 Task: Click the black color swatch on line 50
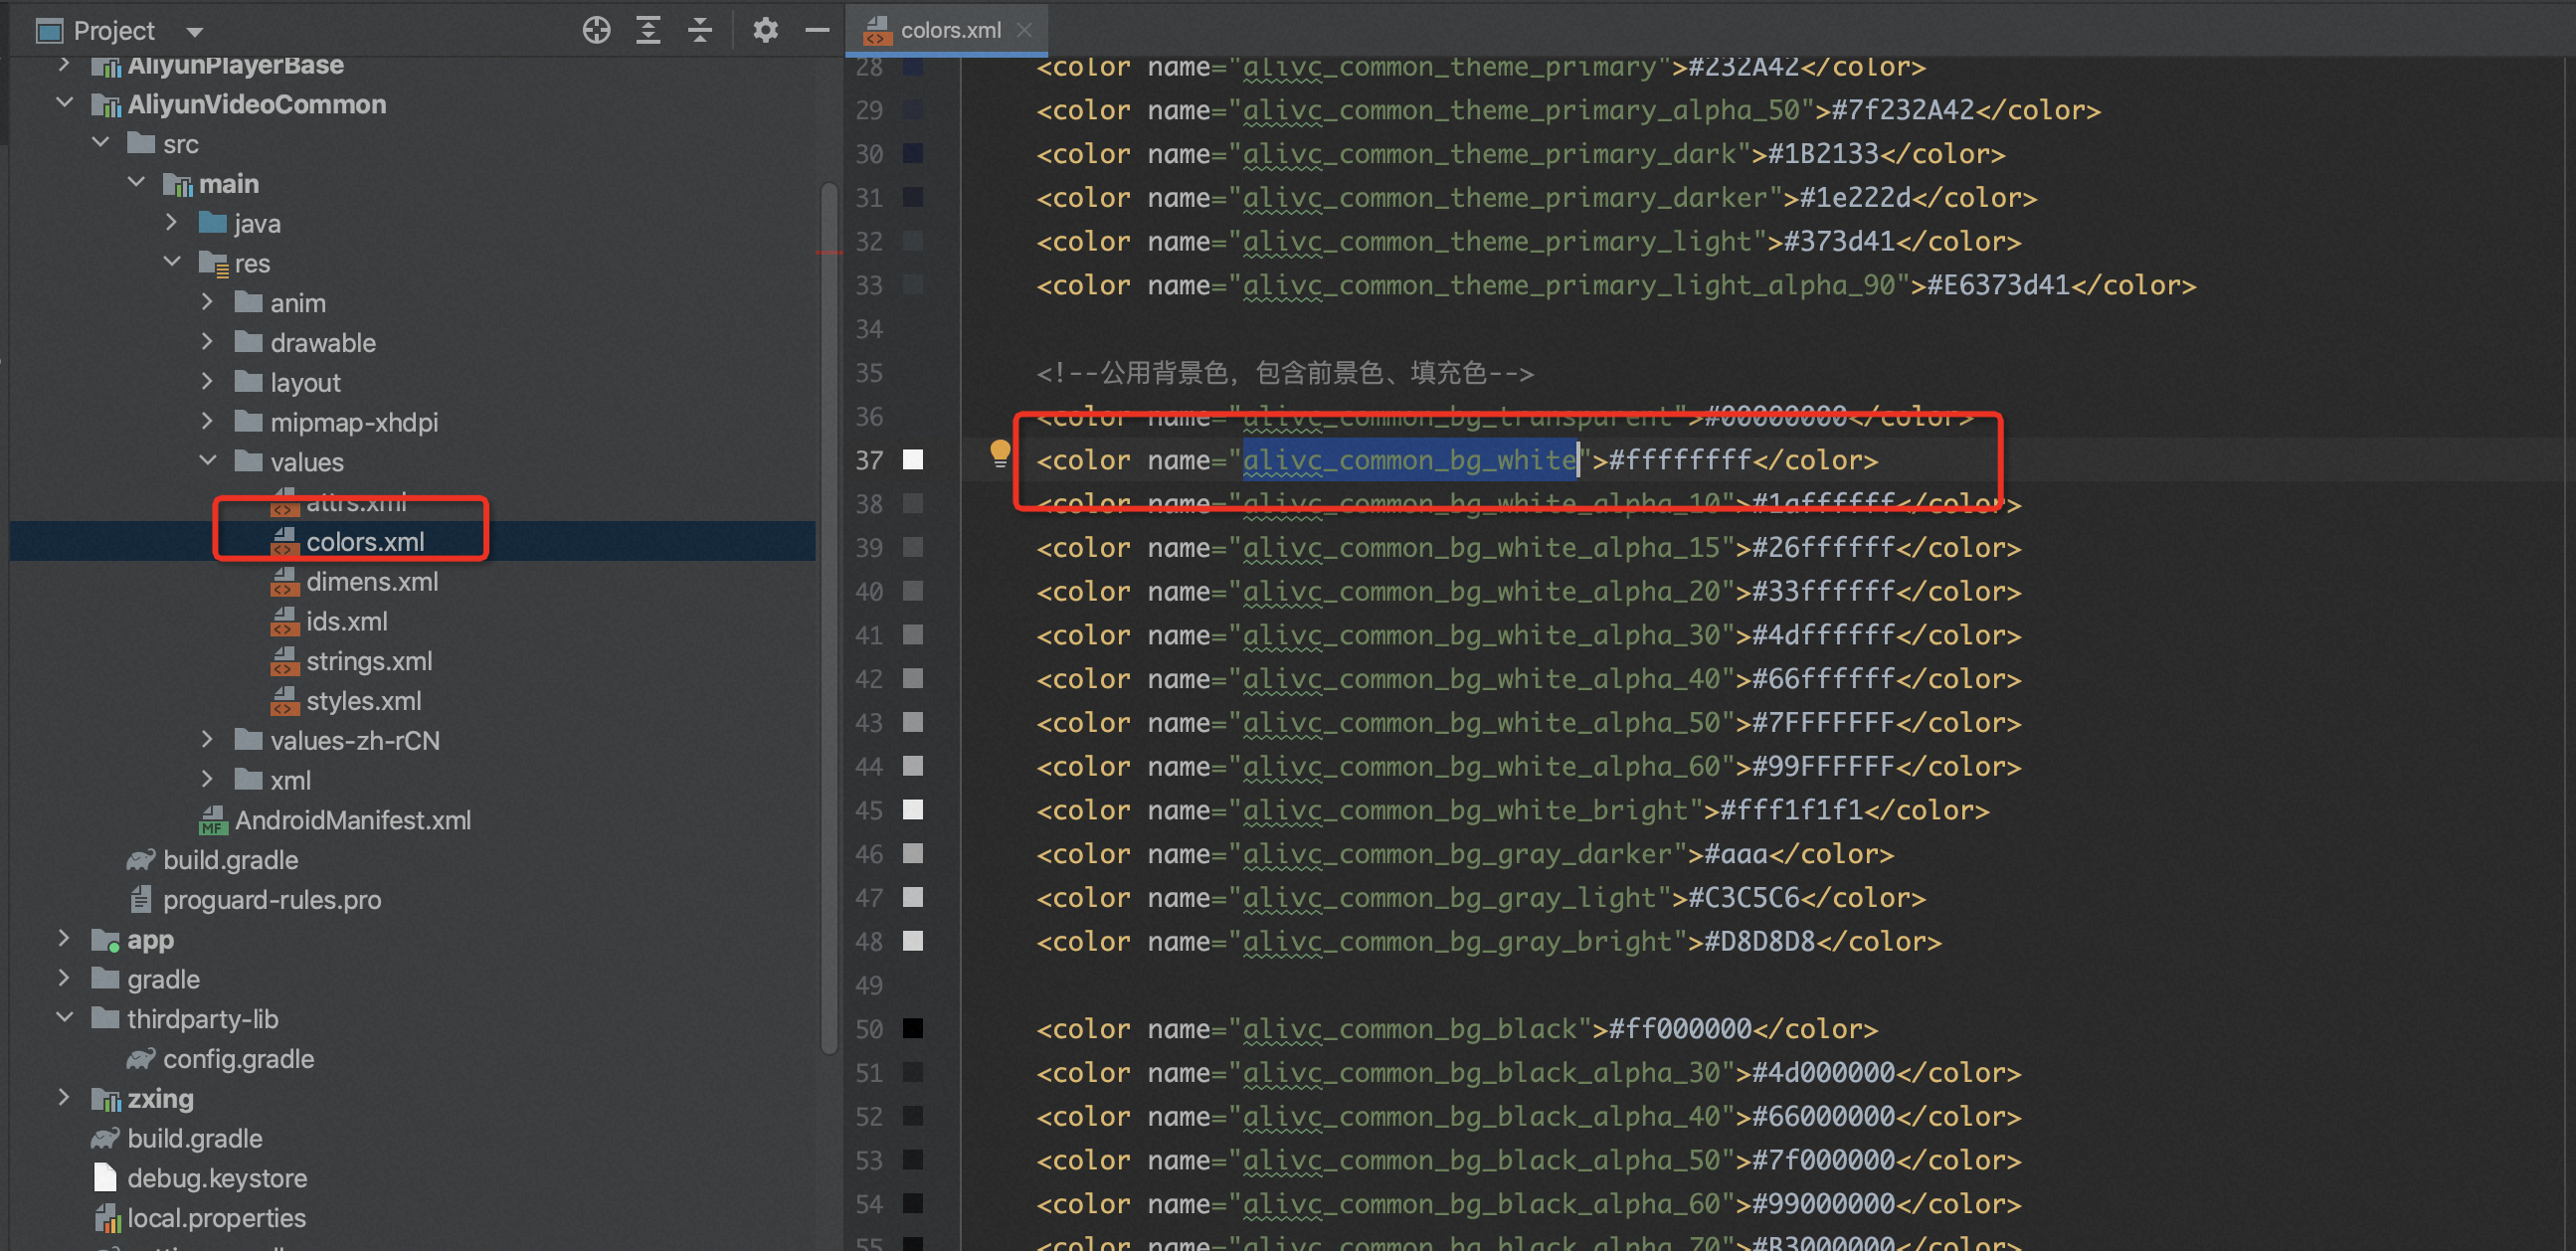coord(913,1028)
